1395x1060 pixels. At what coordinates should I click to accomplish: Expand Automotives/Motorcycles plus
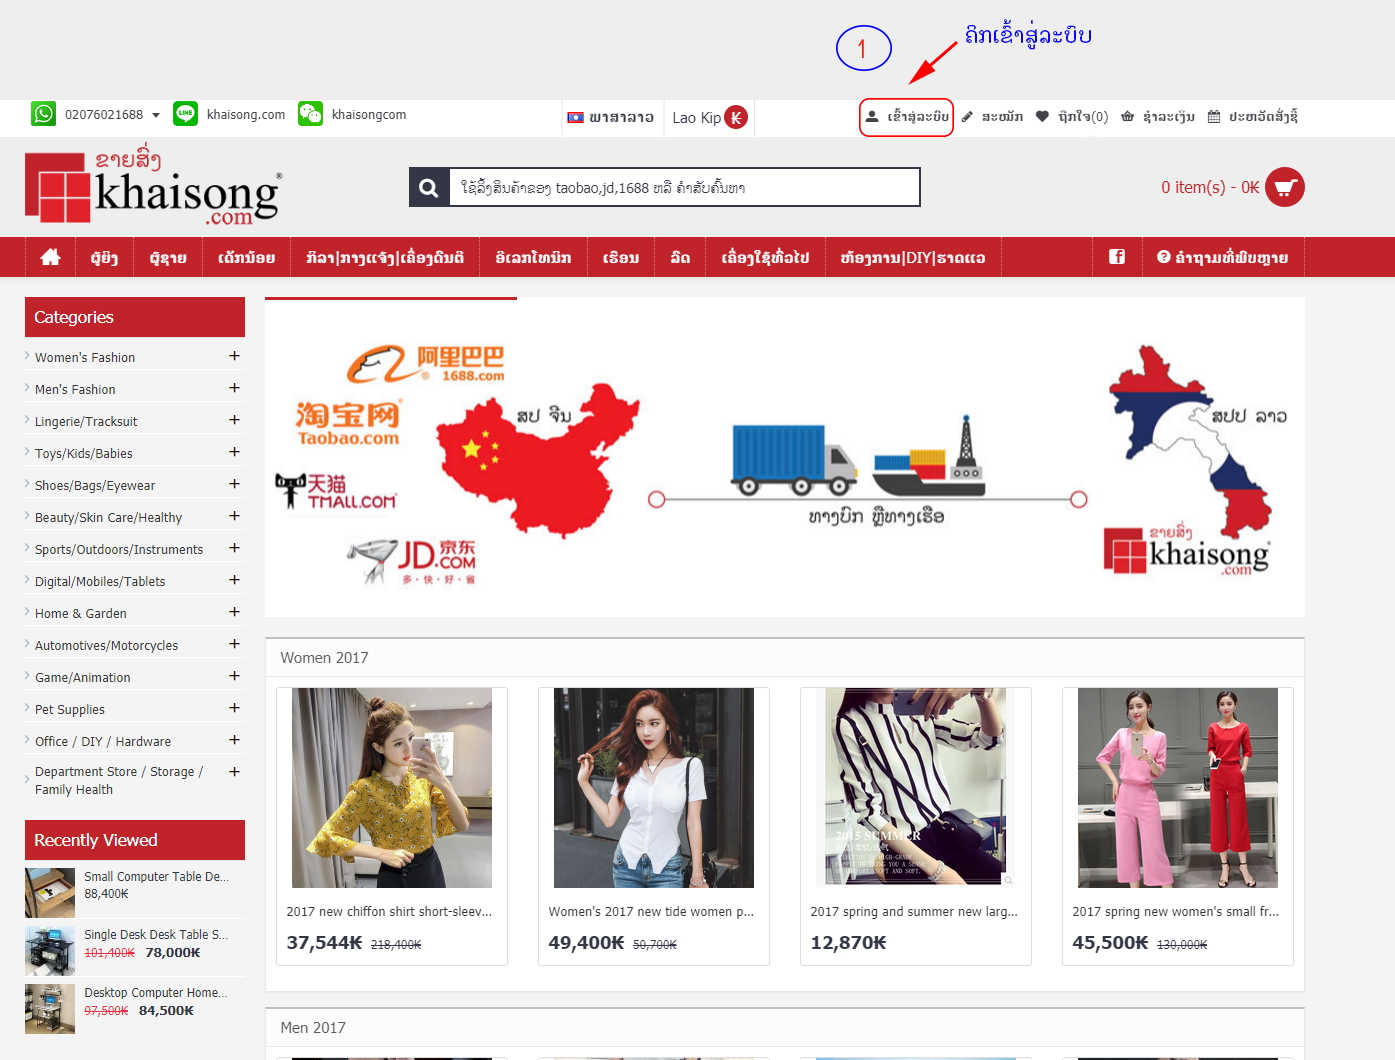click(234, 644)
